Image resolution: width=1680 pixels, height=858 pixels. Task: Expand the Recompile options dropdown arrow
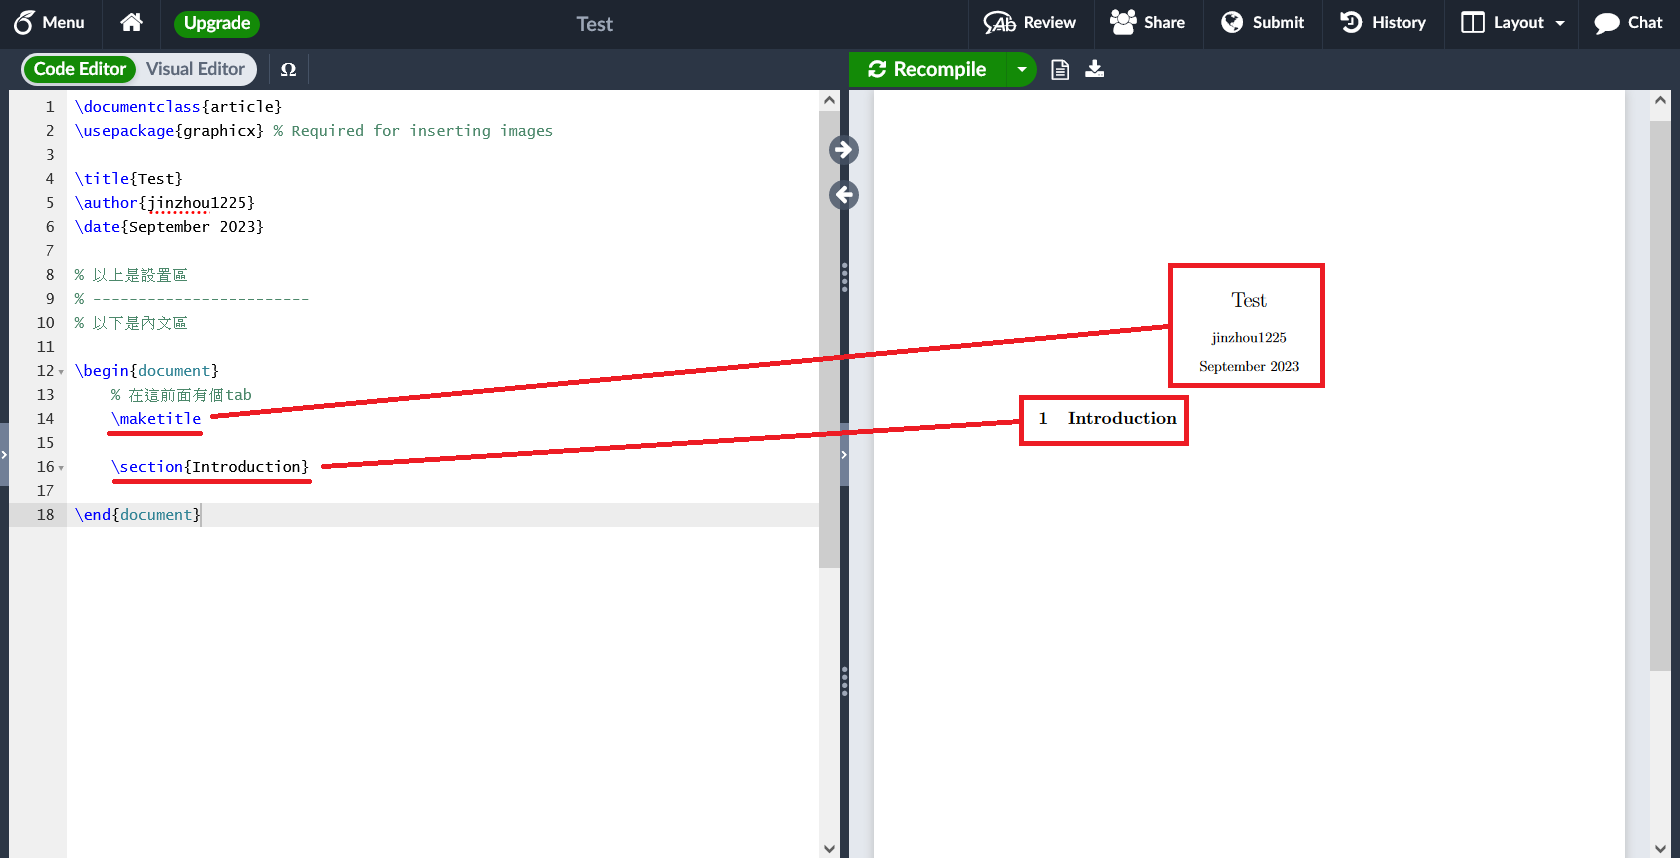point(1021,69)
